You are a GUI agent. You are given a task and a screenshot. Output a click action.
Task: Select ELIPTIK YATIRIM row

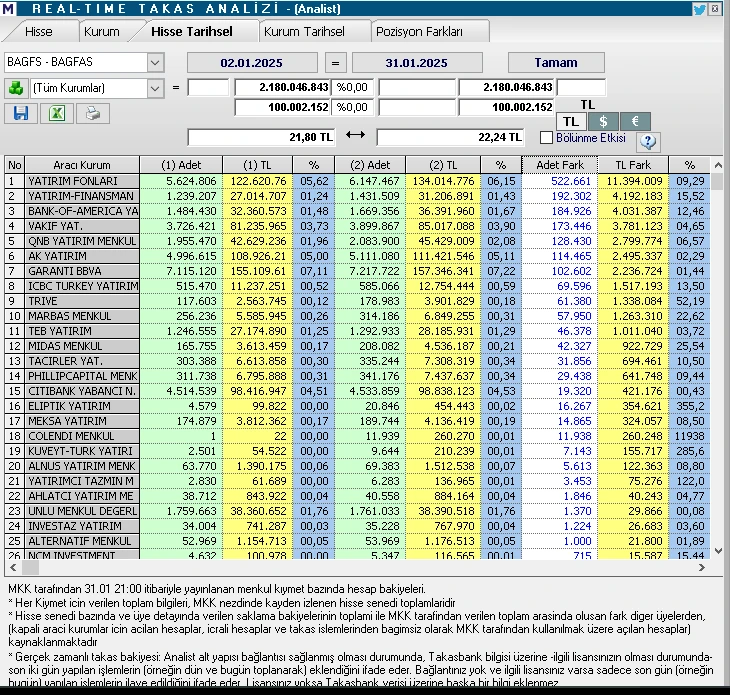click(x=357, y=406)
